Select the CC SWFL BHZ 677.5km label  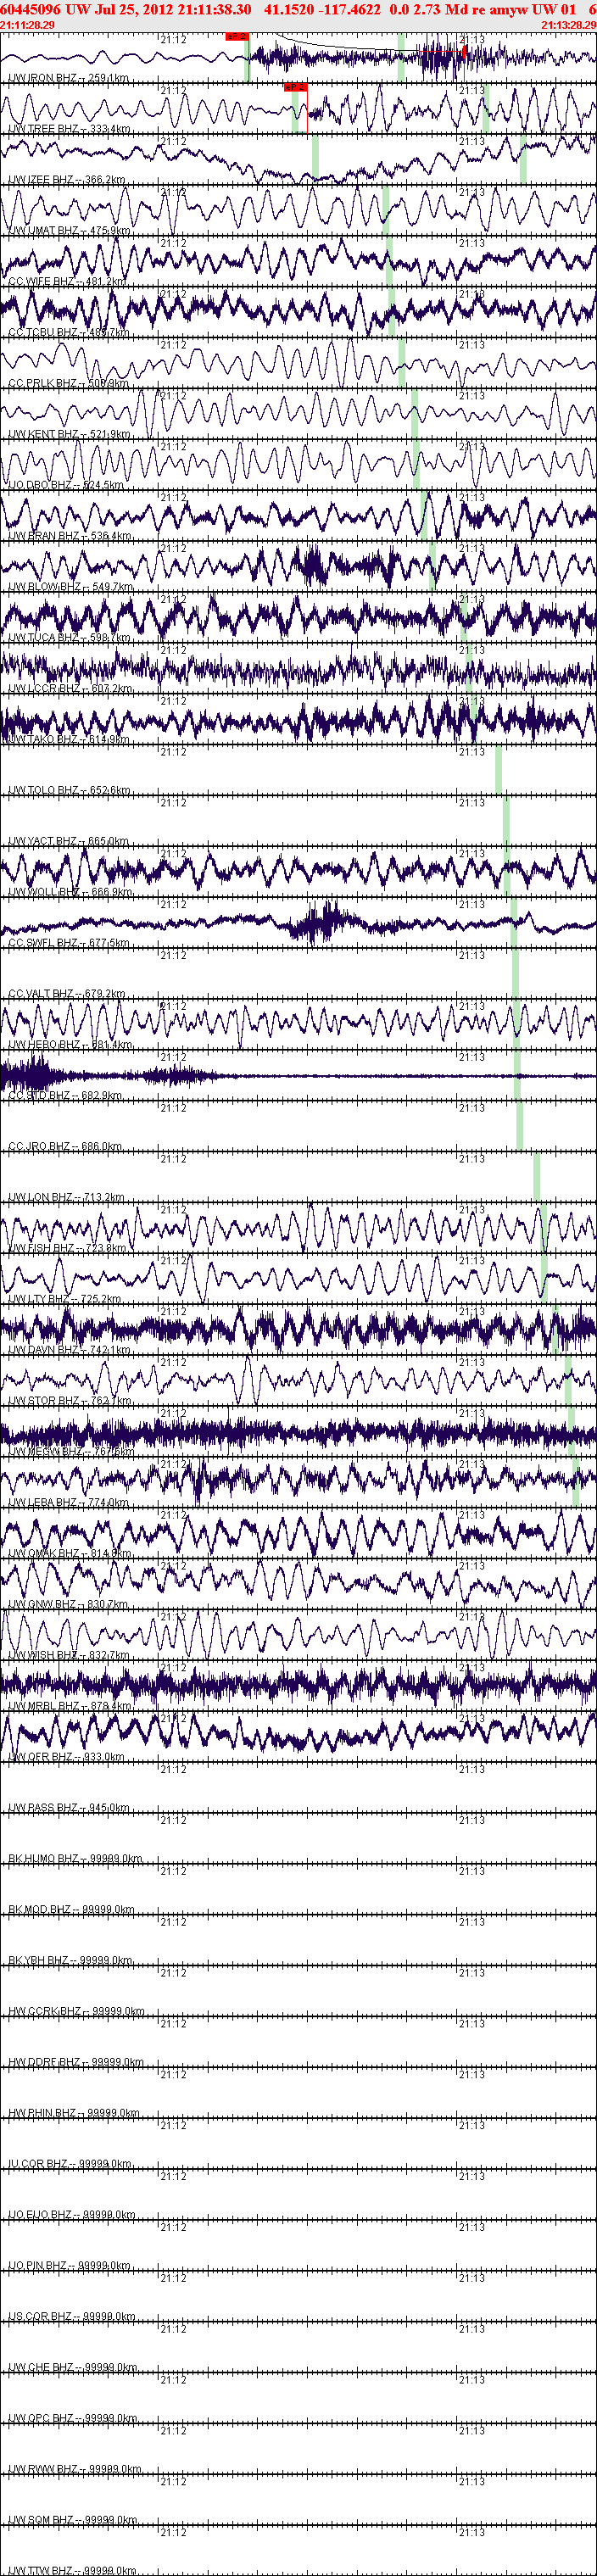[69, 943]
